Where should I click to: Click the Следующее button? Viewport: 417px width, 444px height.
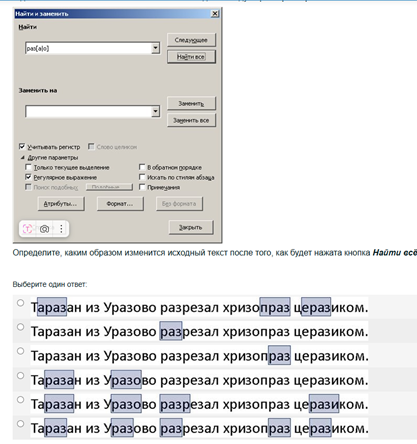(191, 40)
